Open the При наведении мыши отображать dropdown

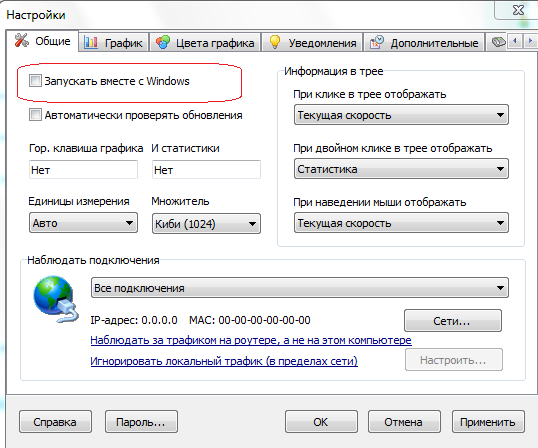(x=401, y=223)
